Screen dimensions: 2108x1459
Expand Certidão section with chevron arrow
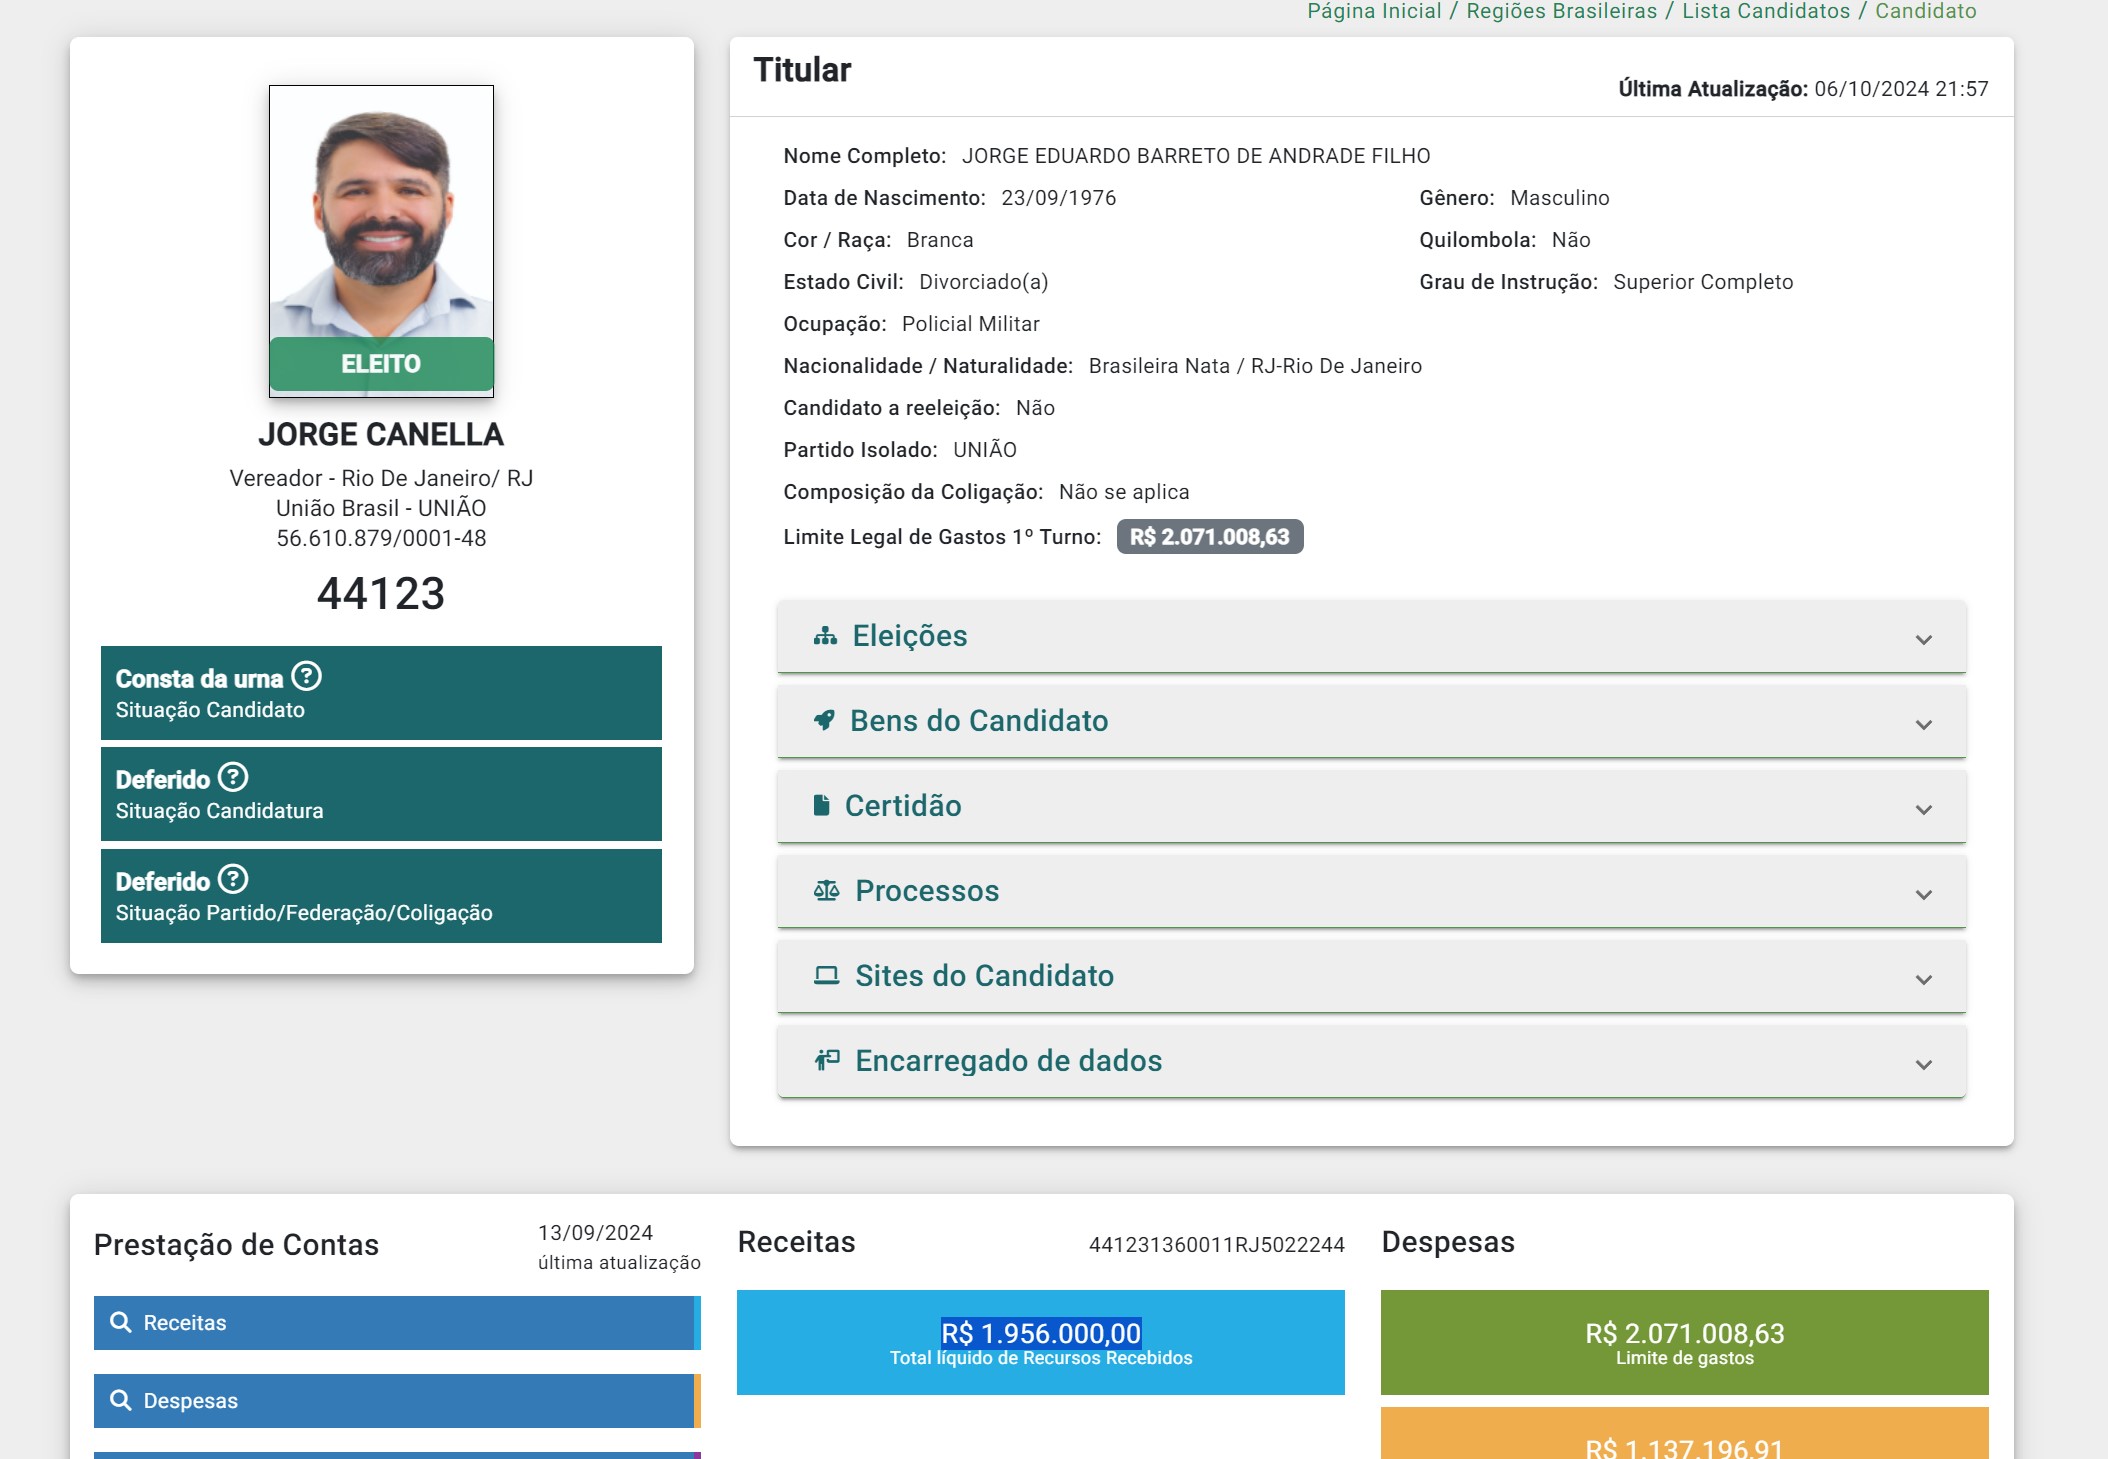point(1923,809)
